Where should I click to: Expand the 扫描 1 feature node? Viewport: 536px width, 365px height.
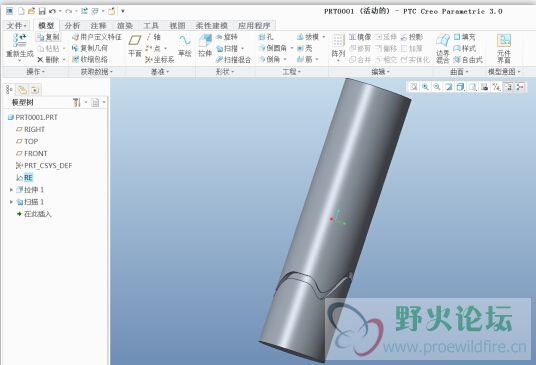pos(11,202)
